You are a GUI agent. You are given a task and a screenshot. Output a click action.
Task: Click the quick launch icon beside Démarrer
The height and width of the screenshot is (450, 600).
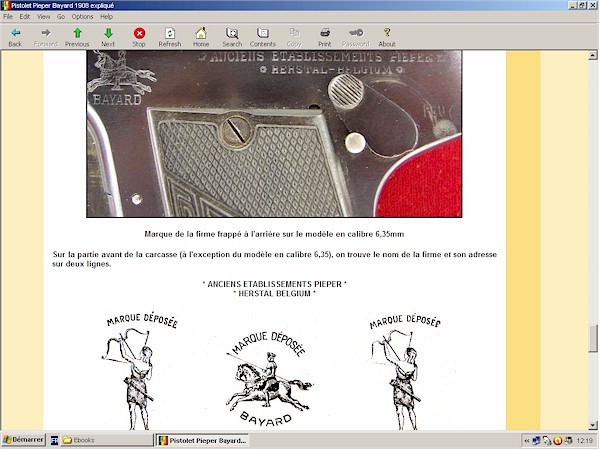[54, 440]
